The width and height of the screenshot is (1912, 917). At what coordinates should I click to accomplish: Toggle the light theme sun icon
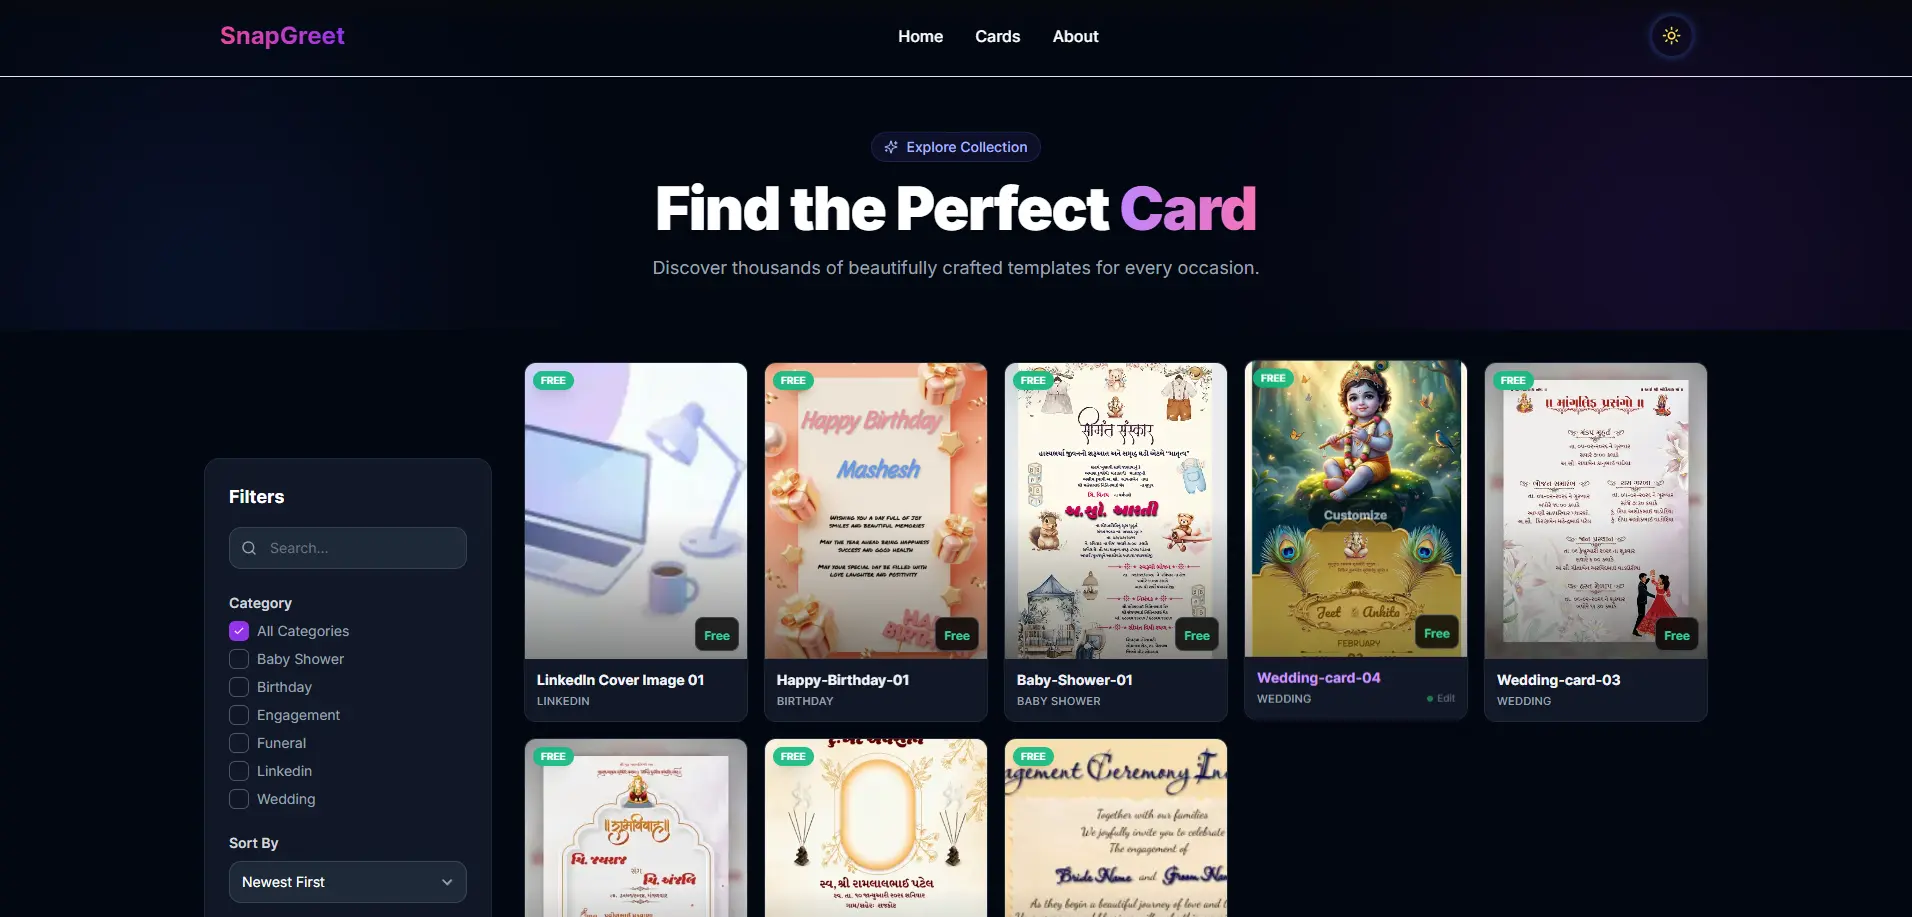(1671, 36)
